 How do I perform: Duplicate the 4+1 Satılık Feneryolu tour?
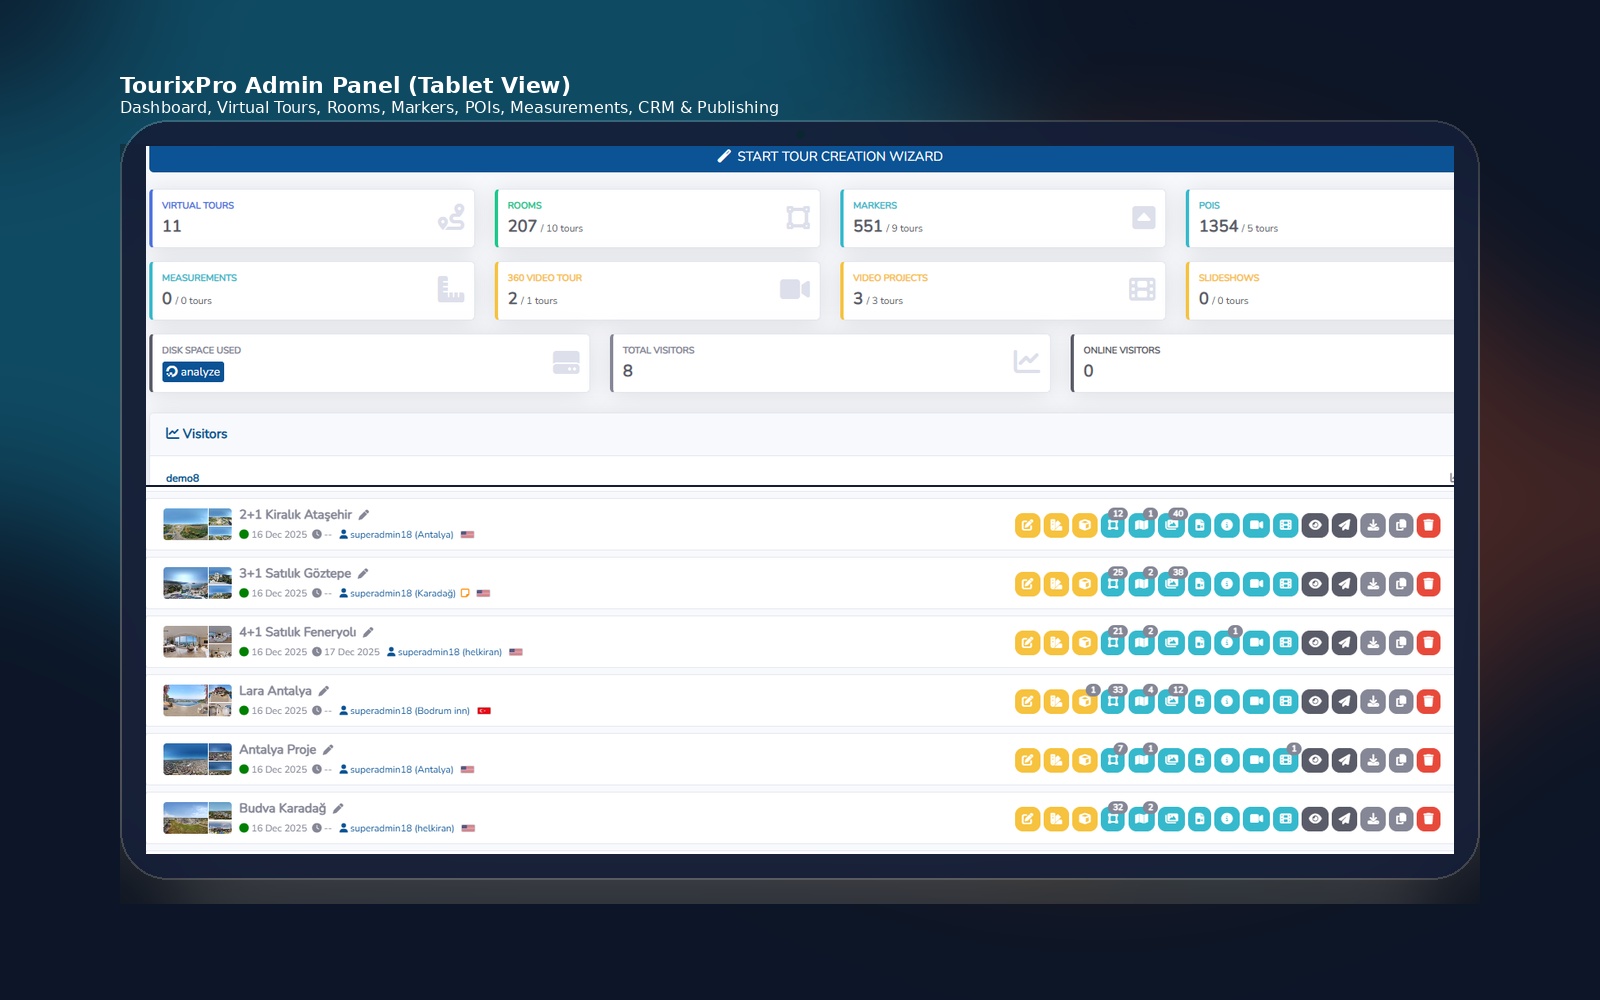(x=1401, y=643)
